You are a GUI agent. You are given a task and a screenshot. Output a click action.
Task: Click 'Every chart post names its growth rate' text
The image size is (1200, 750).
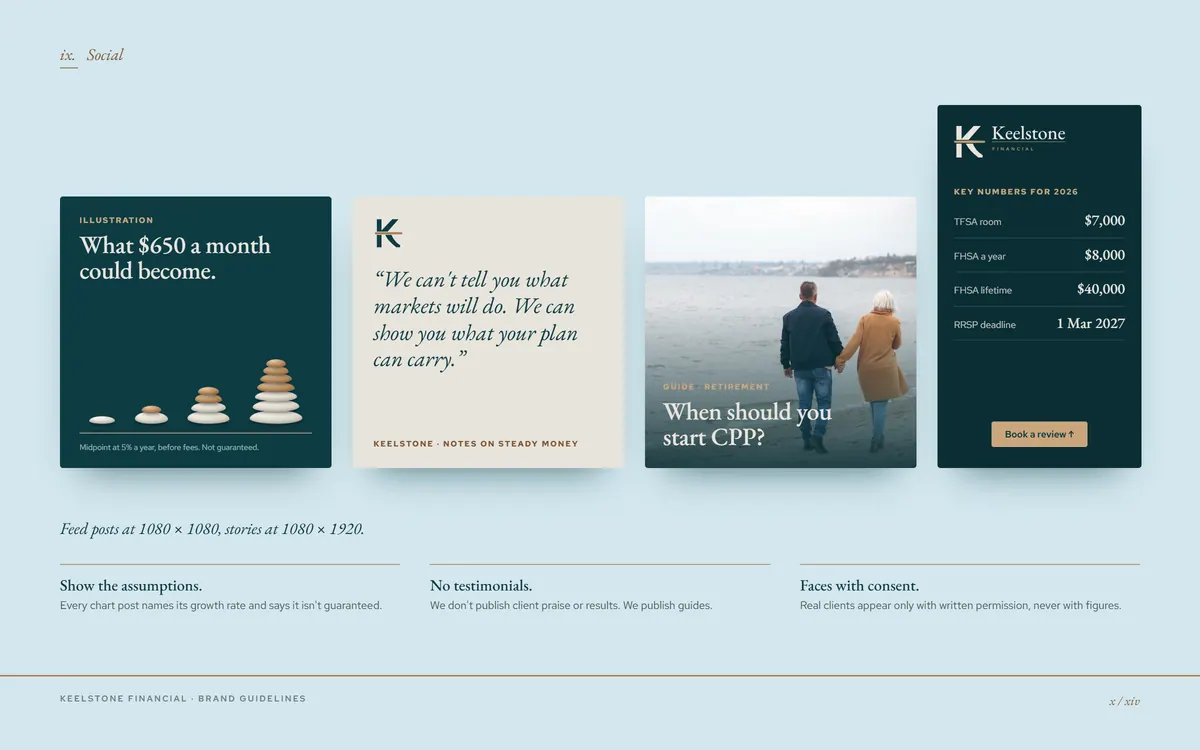pyautogui.click(x=221, y=605)
